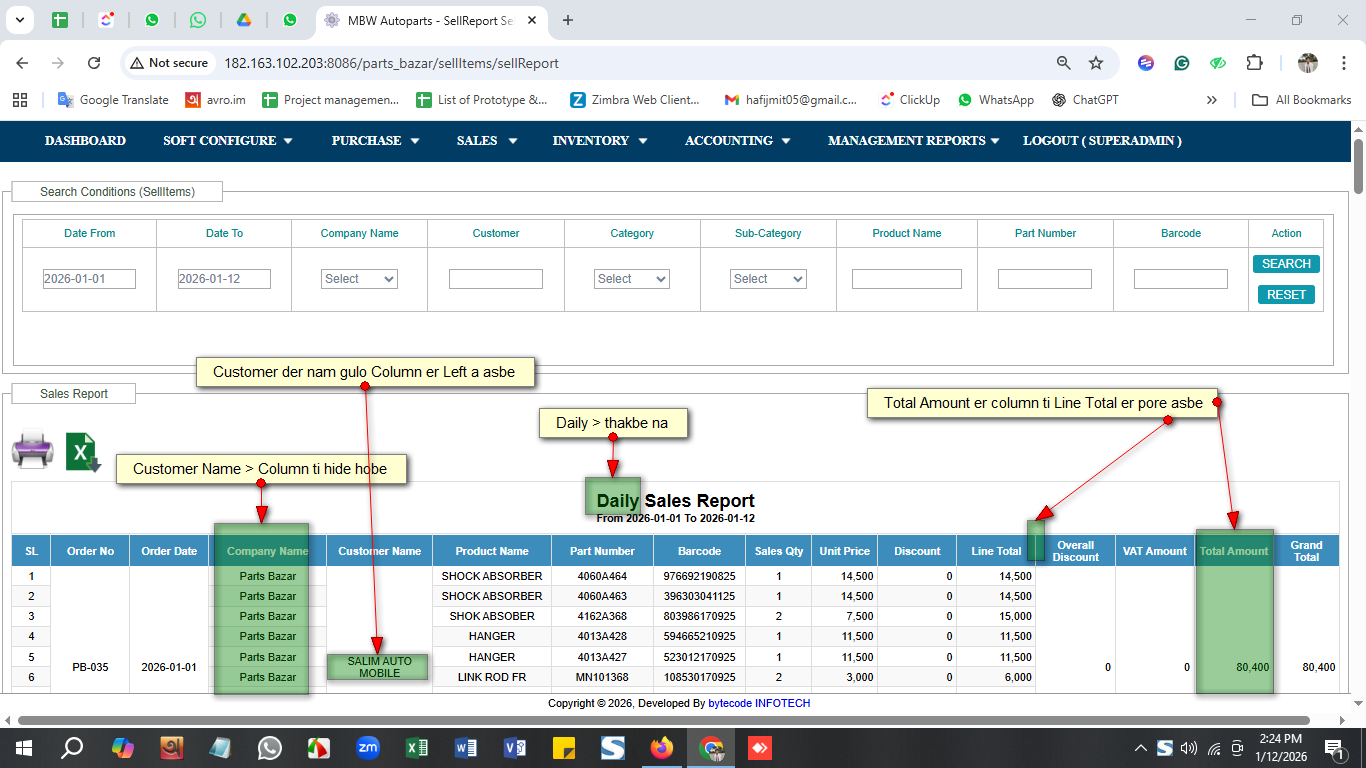Click the Date To field
The image size is (1366, 768).
tap(224, 279)
